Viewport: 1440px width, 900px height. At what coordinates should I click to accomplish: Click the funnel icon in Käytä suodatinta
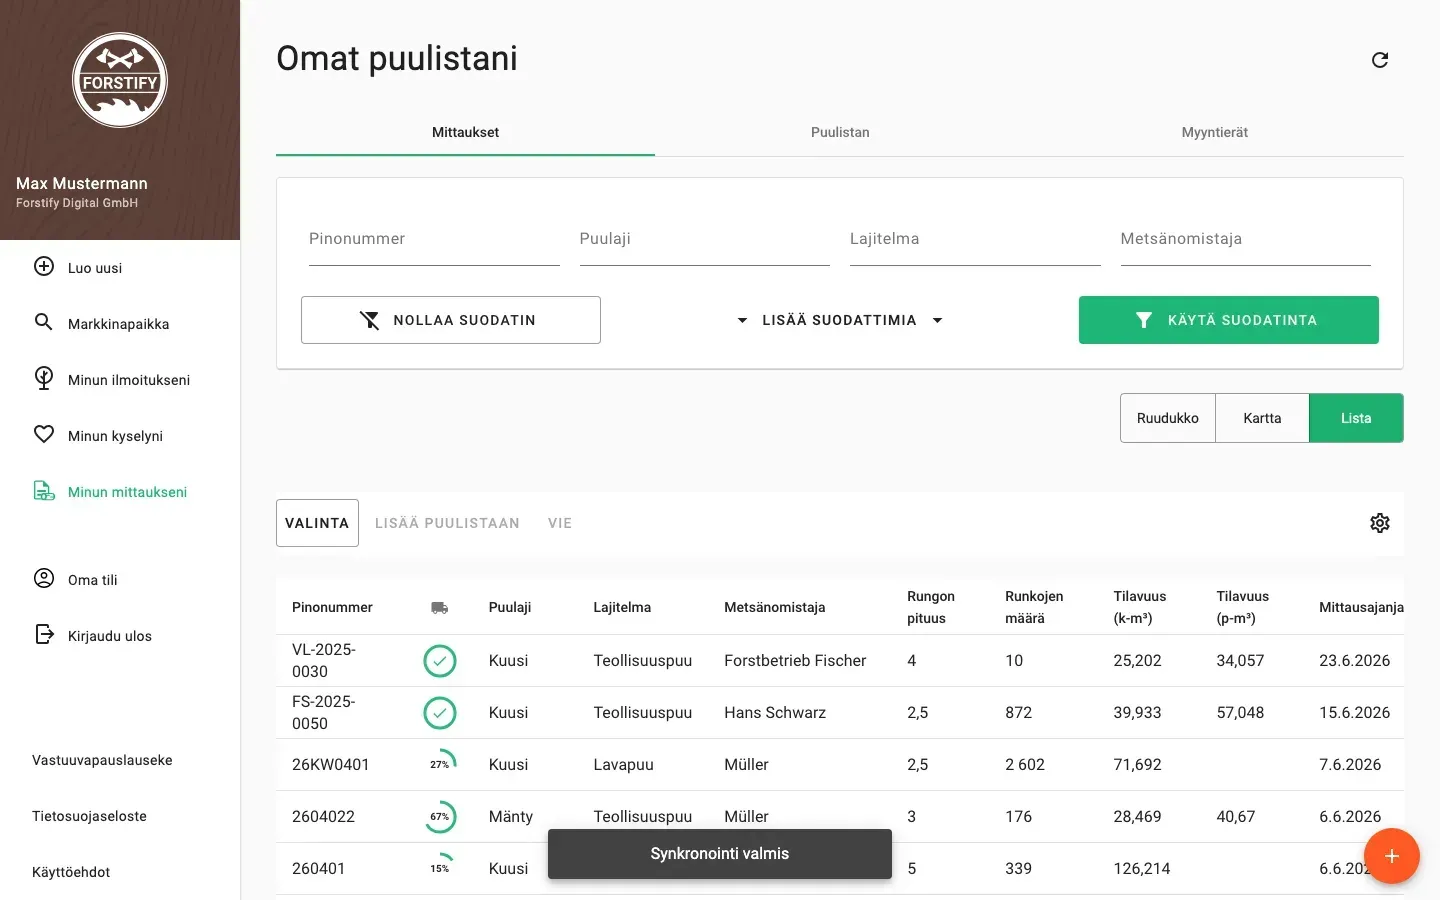pyautogui.click(x=1144, y=320)
